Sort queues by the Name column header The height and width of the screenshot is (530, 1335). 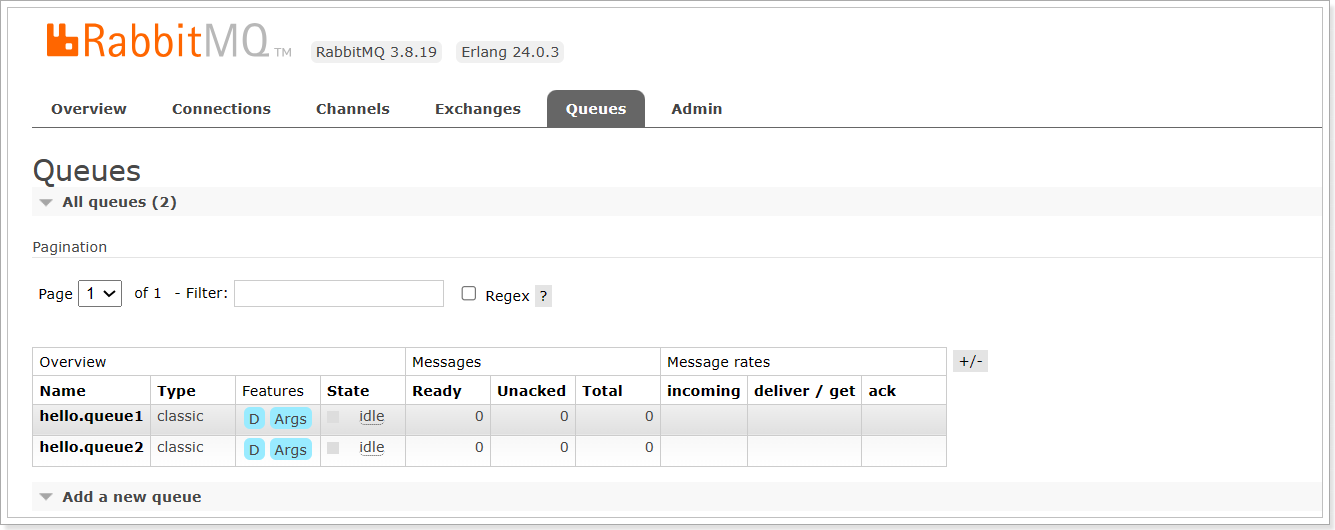point(63,391)
